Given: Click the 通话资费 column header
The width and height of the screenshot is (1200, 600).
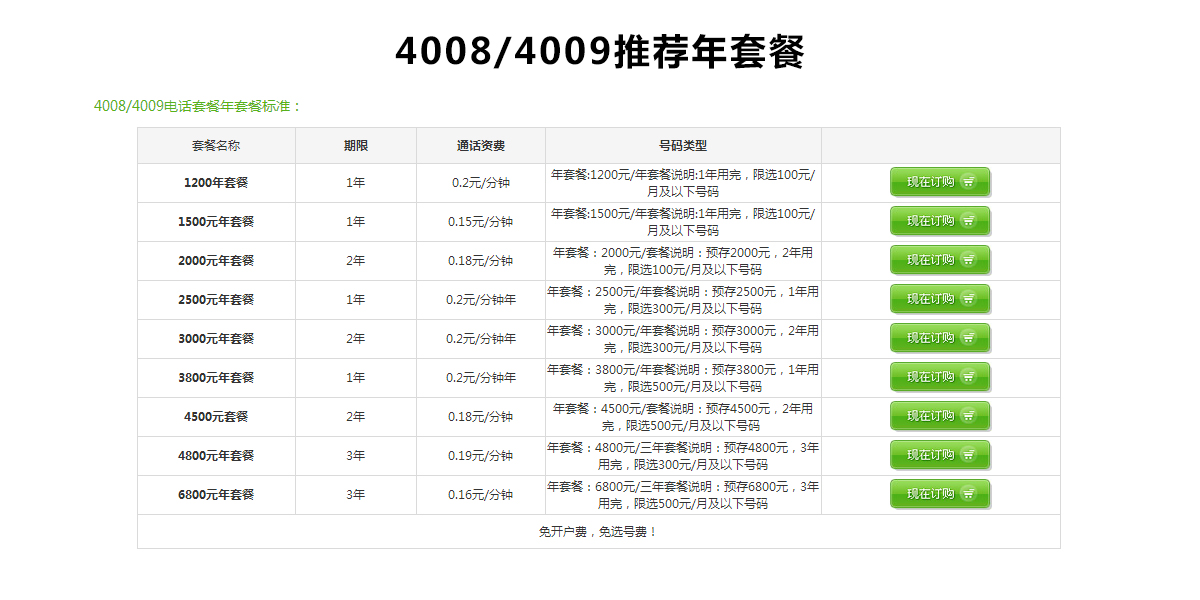Looking at the screenshot, I should click(x=481, y=146).
